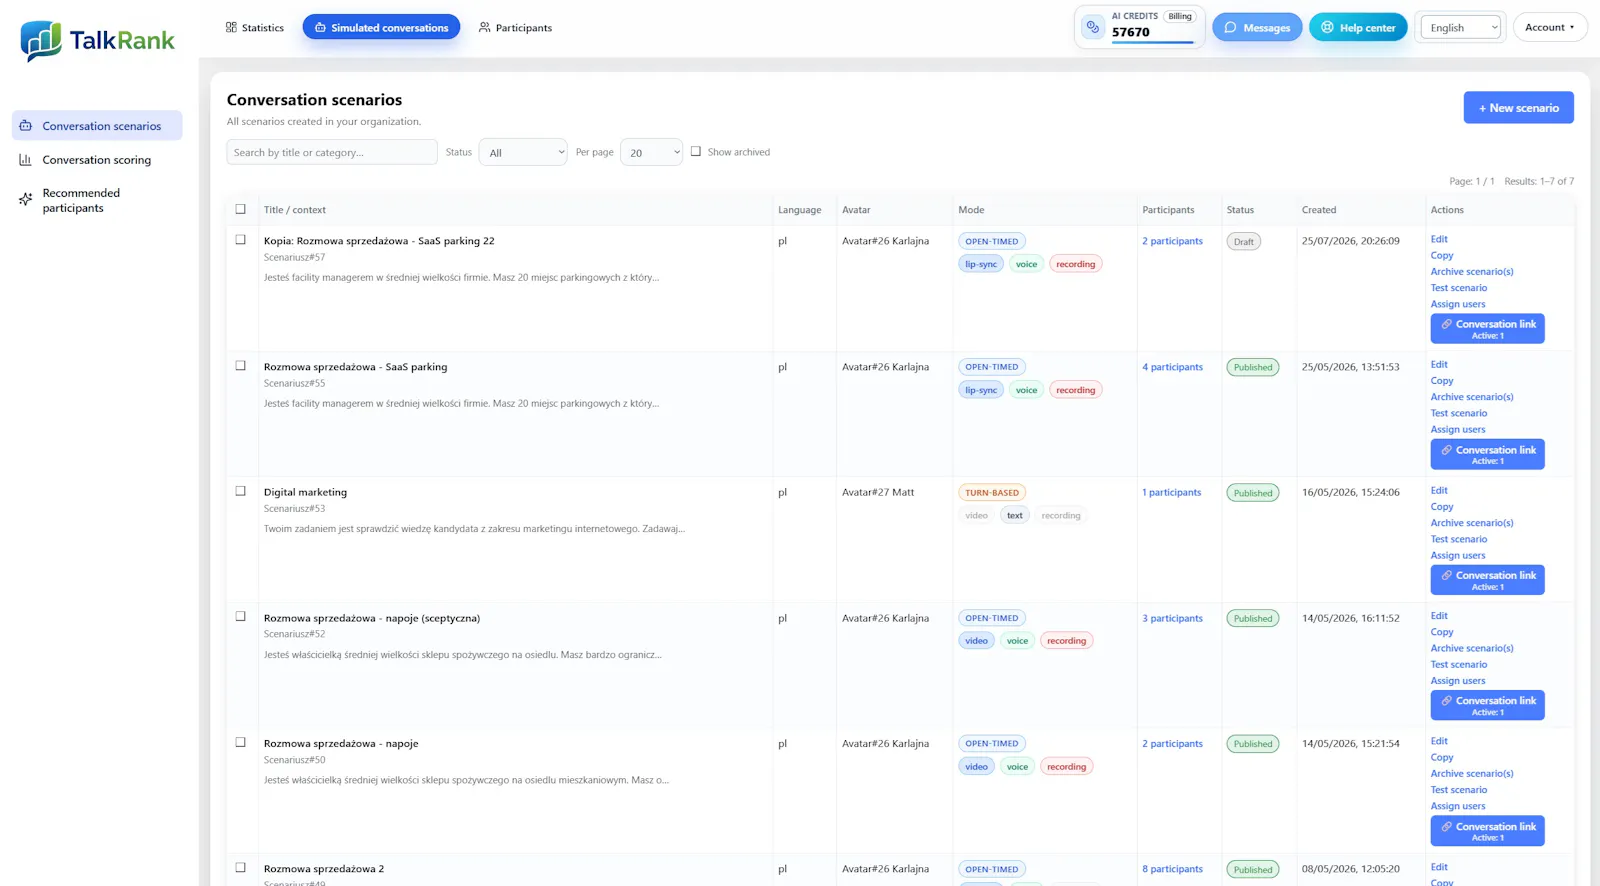Click the Conversation scoring chart icon
1600x886 pixels.
(x=26, y=160)
